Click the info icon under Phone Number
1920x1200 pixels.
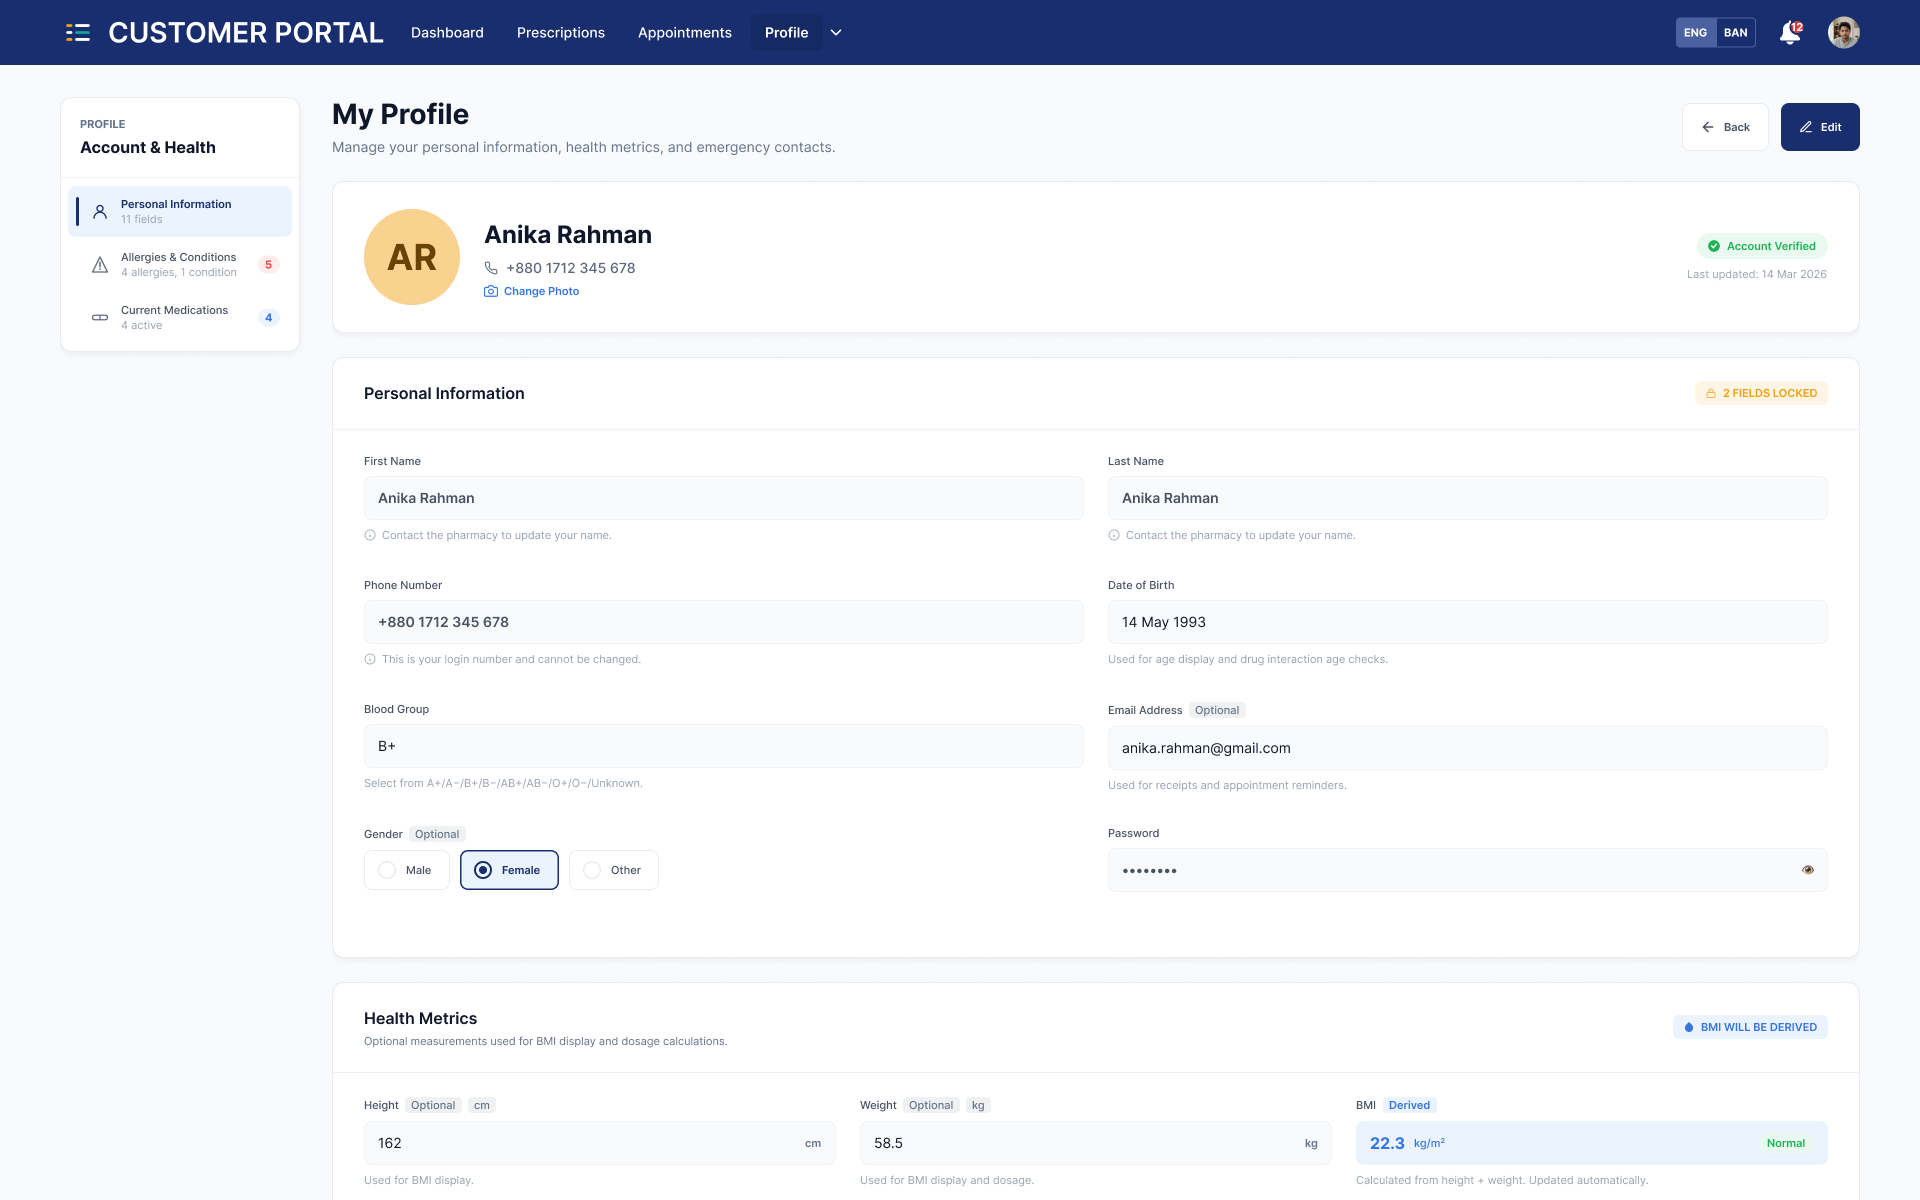coord(370,659)
